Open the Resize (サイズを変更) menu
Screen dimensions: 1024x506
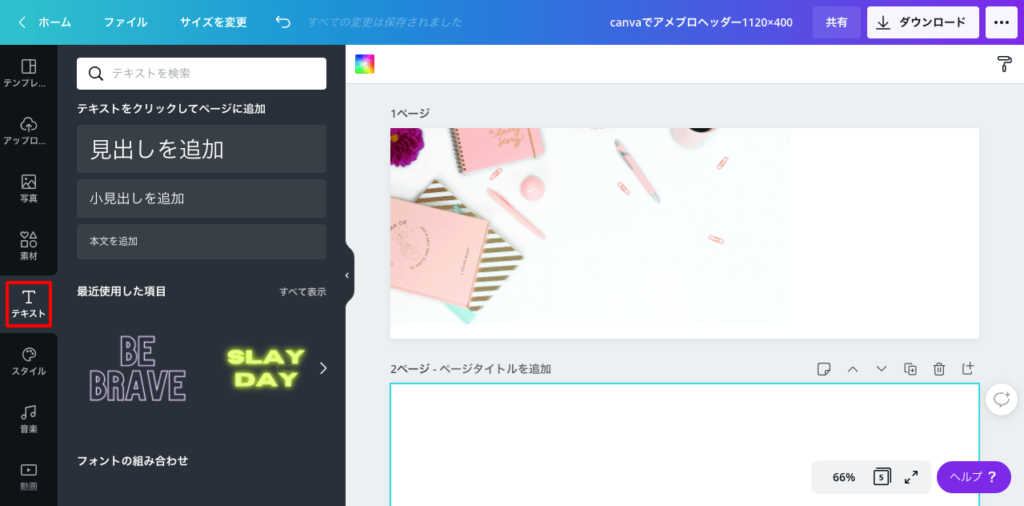(x=214, y=22)
